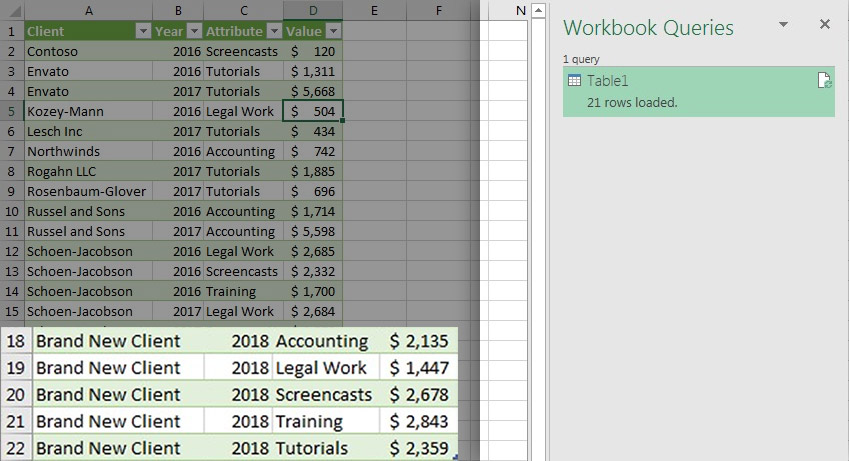This screenshot has width=849, height=461.
Task: Open the Client column filter dropdown
Action: pyautogui.click(x=143, y=31)
